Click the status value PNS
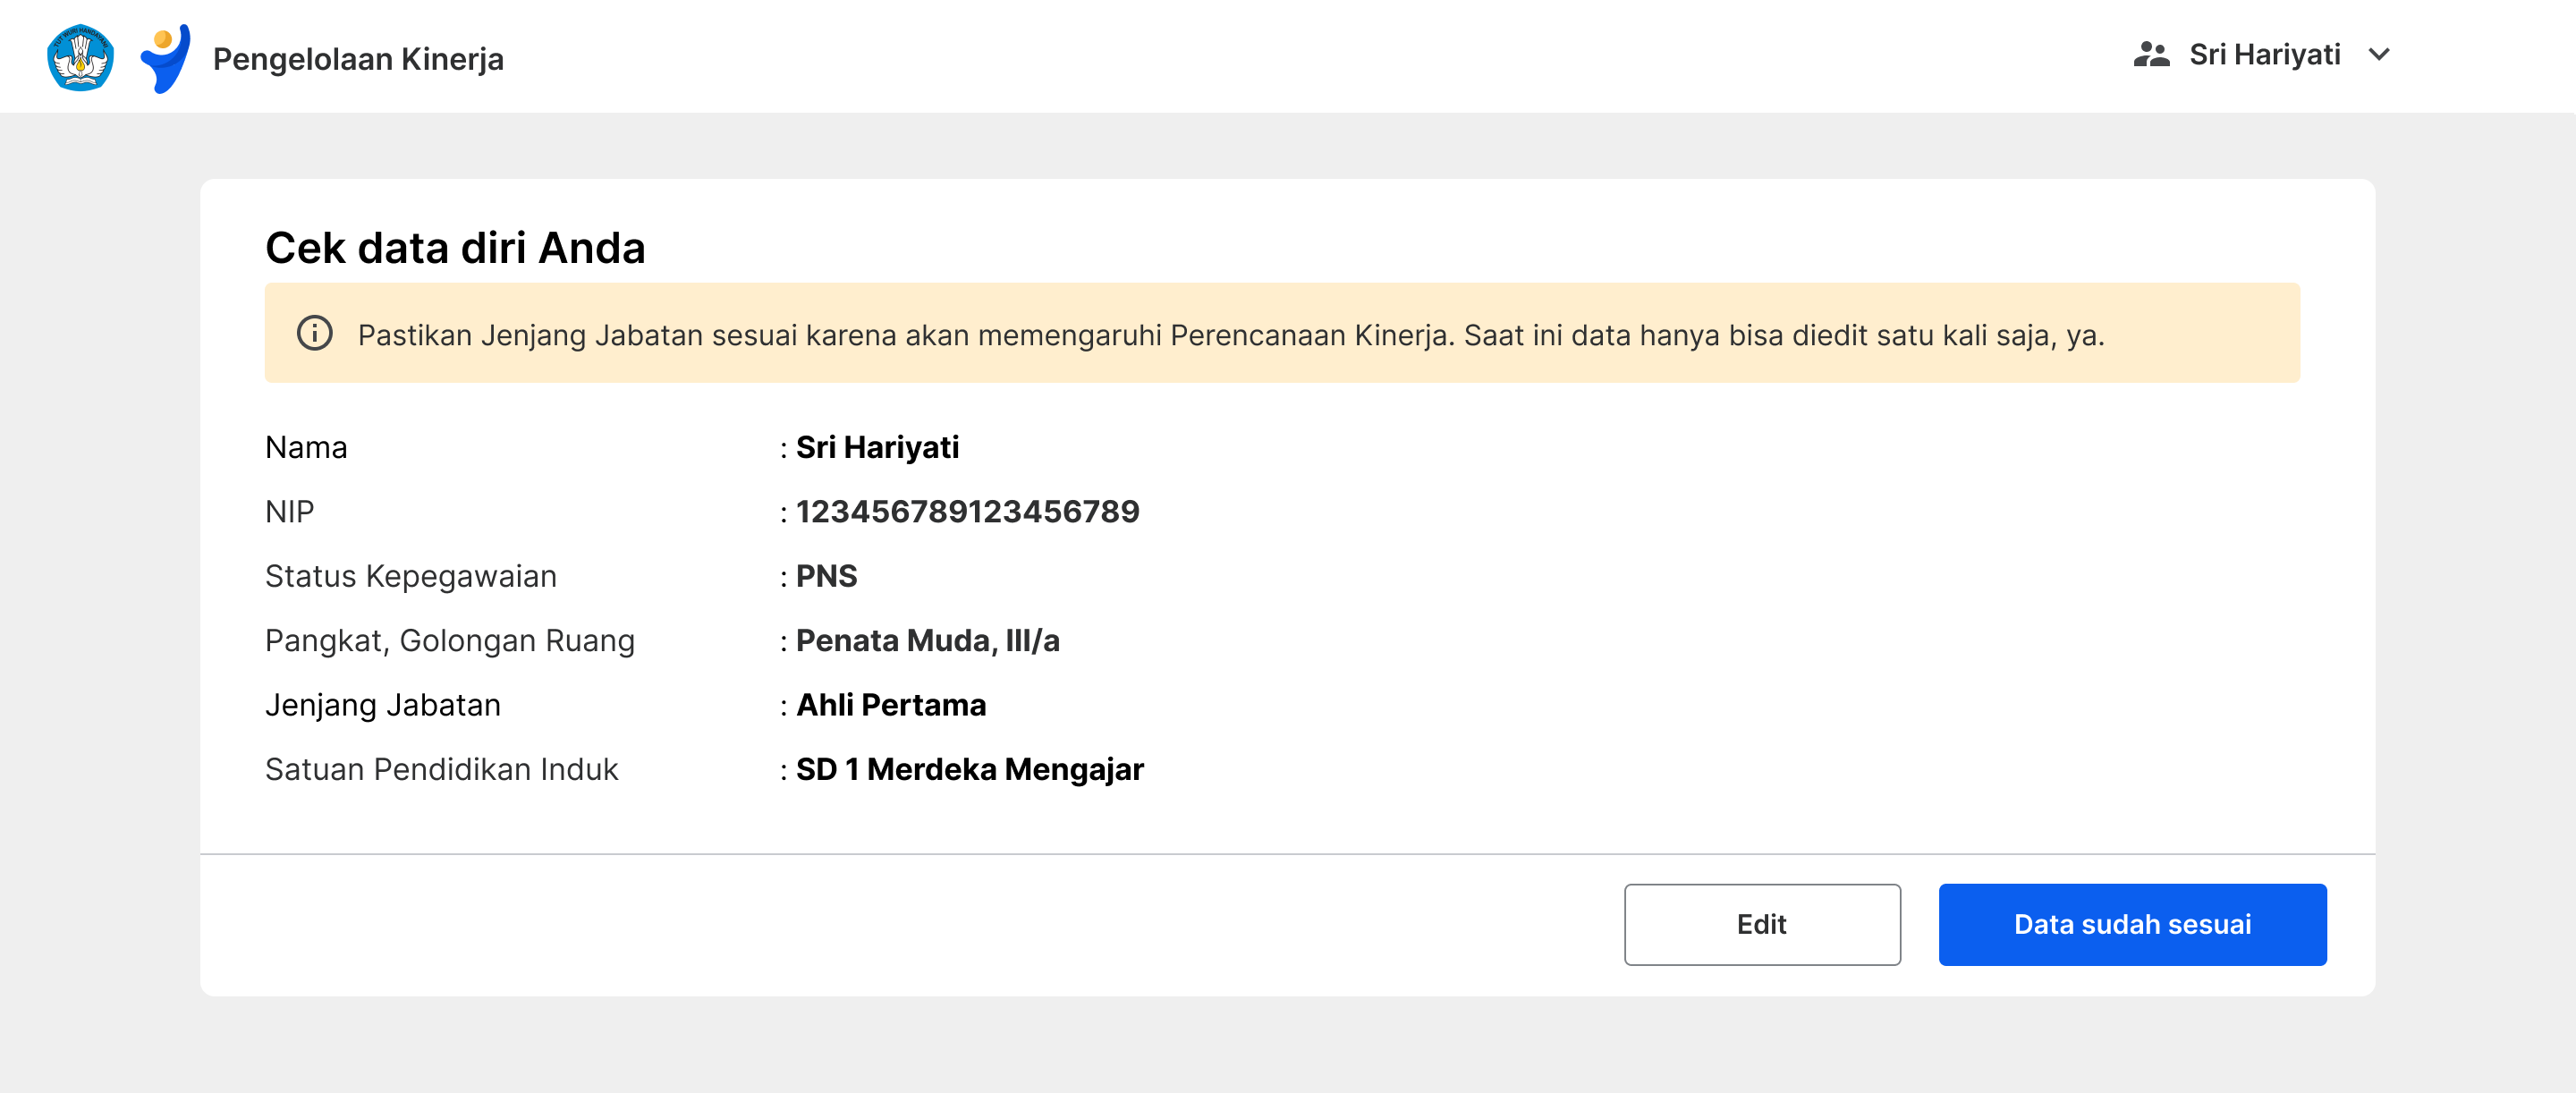This screenshot has height=1093, width=2576. coord(826,575)
